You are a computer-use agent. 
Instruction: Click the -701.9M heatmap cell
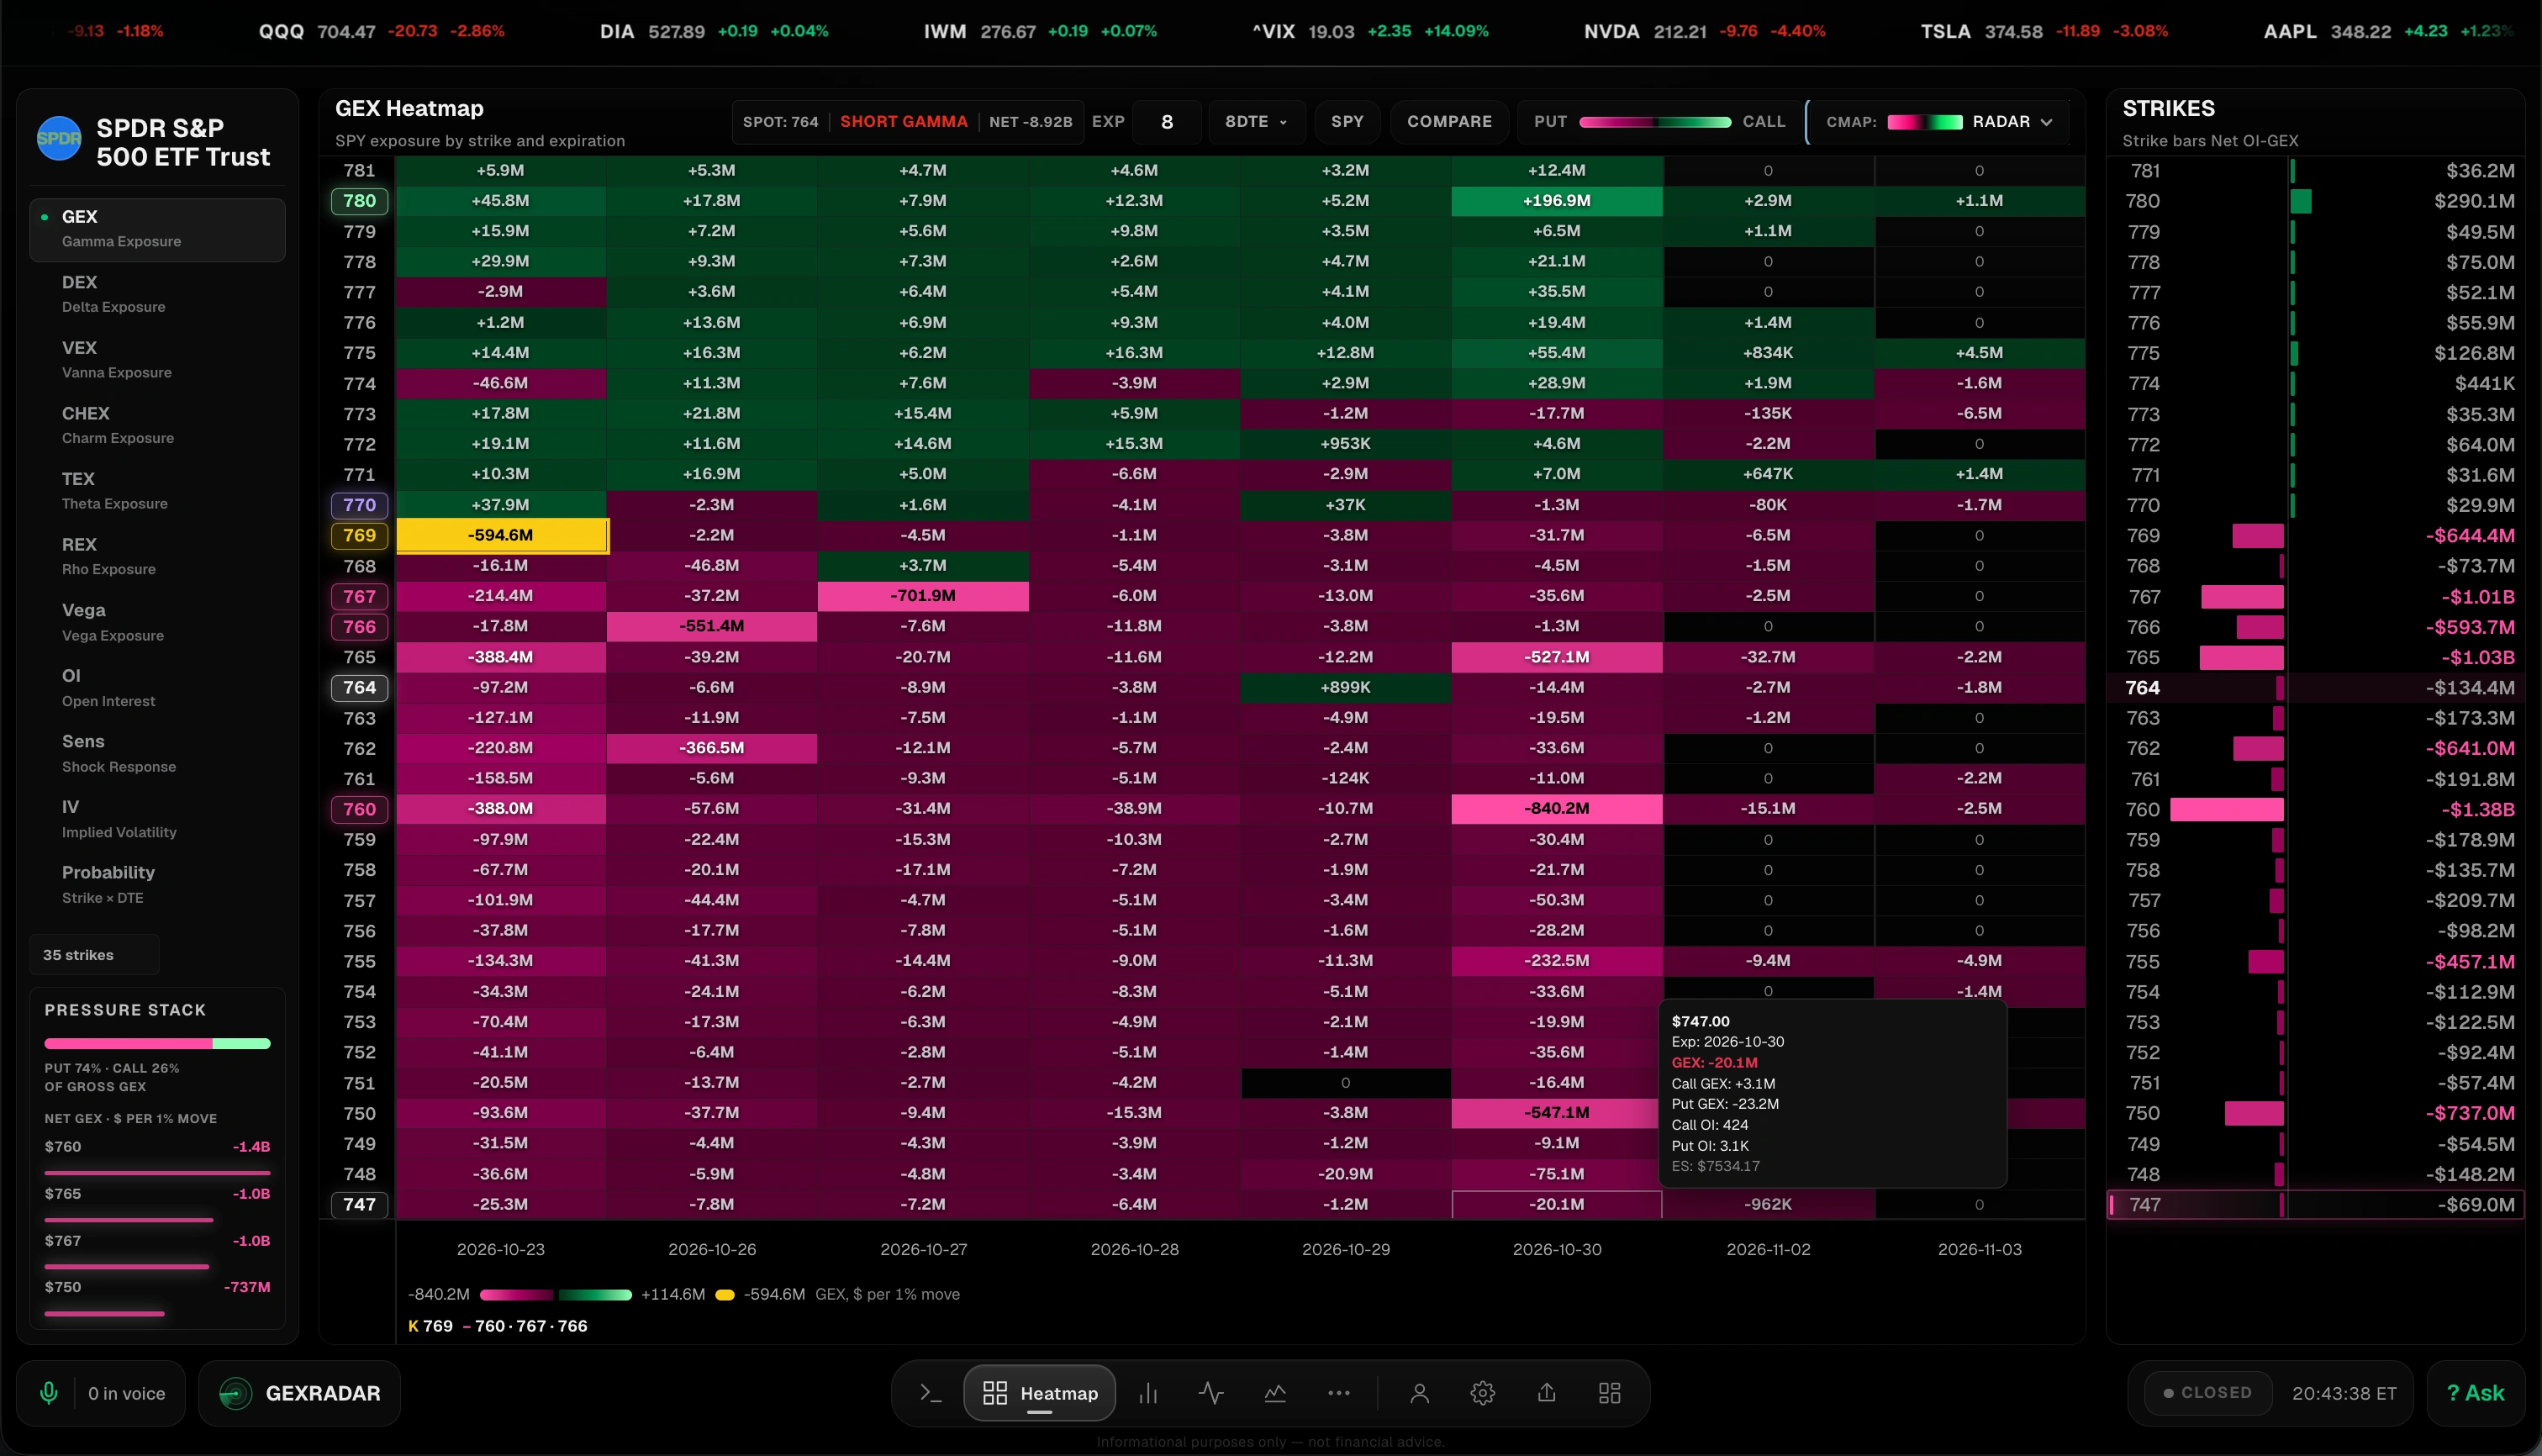923,596
